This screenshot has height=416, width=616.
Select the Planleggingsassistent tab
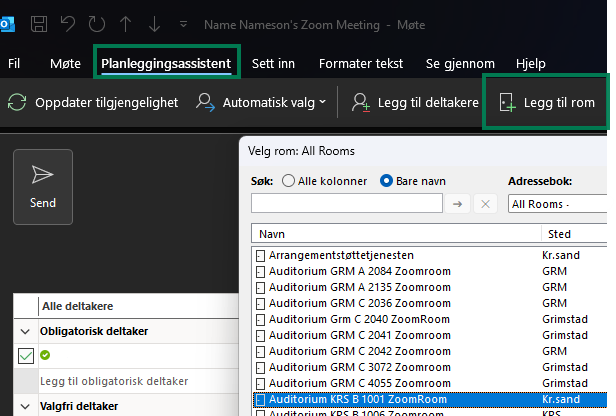[x=166, y=63]
